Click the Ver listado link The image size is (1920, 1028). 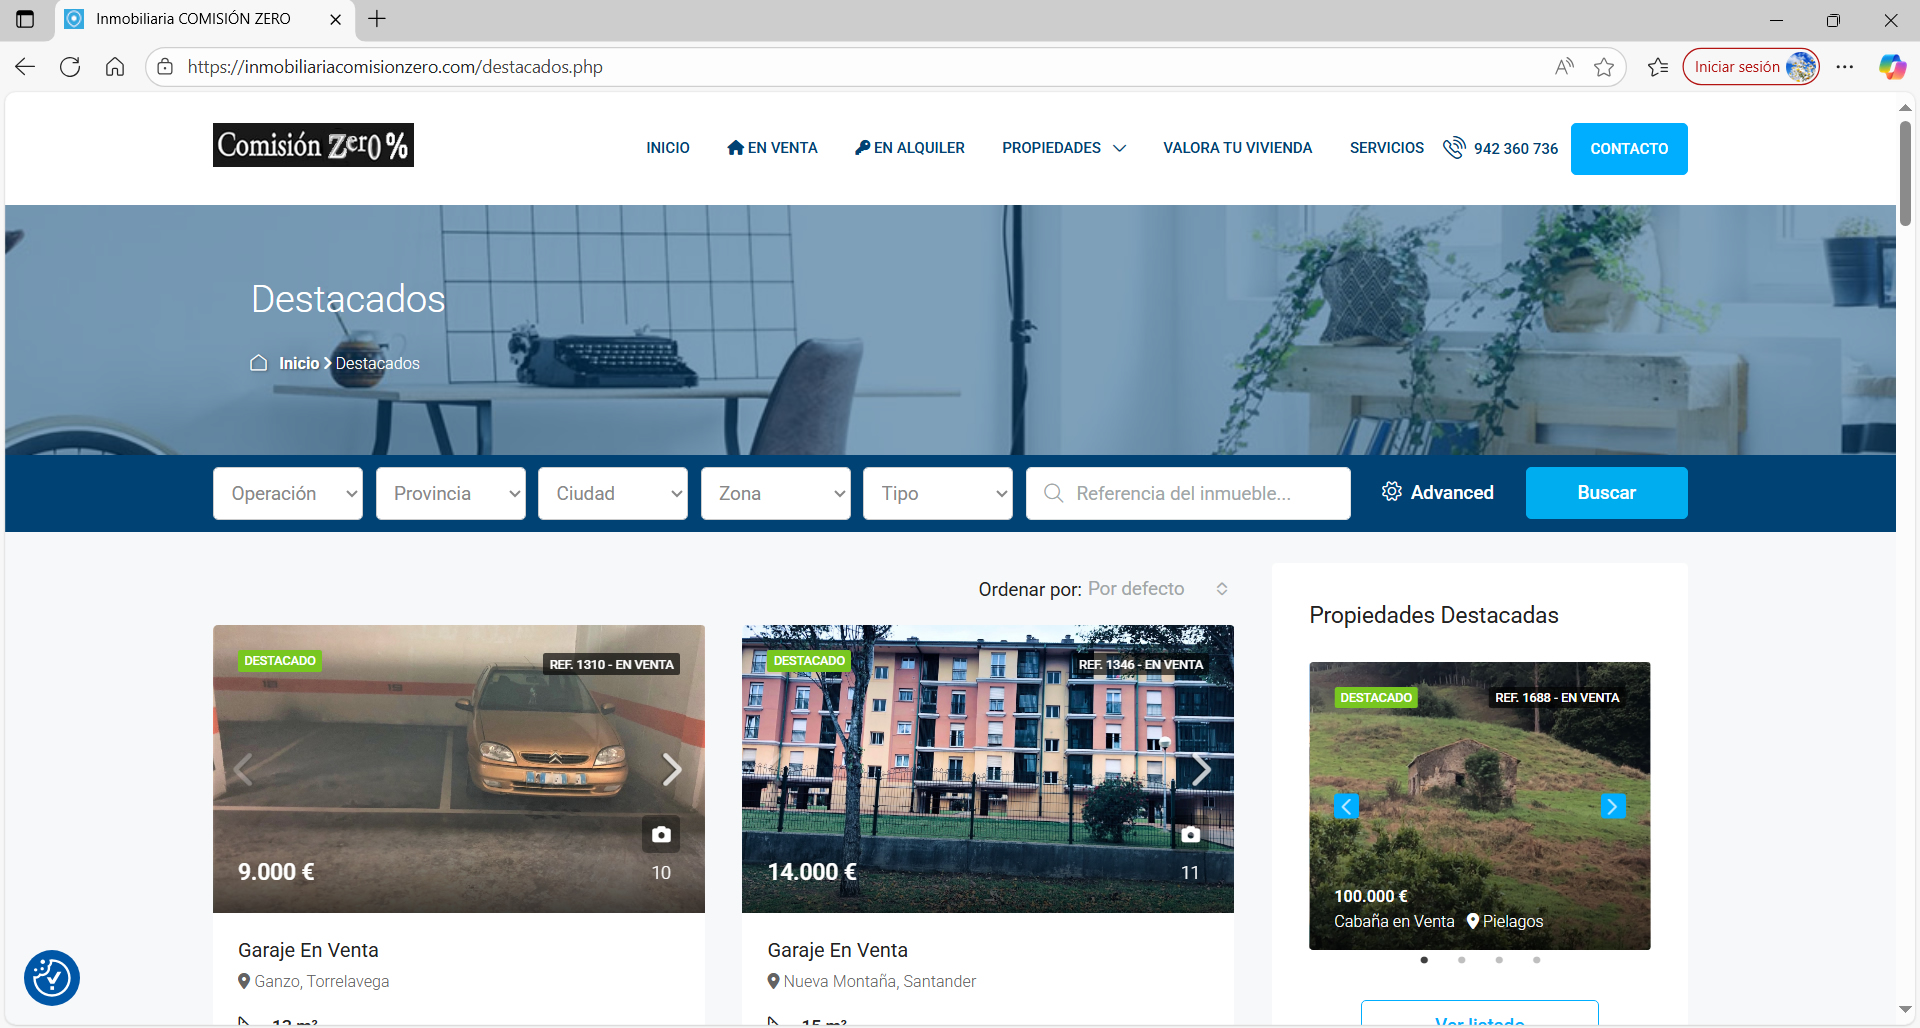pos(1479,1020)
